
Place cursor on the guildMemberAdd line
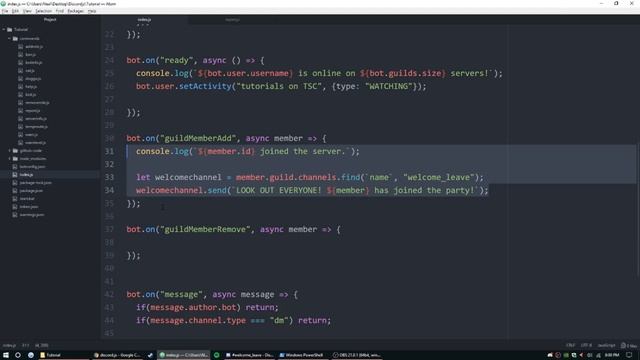(x=227, y=138)
